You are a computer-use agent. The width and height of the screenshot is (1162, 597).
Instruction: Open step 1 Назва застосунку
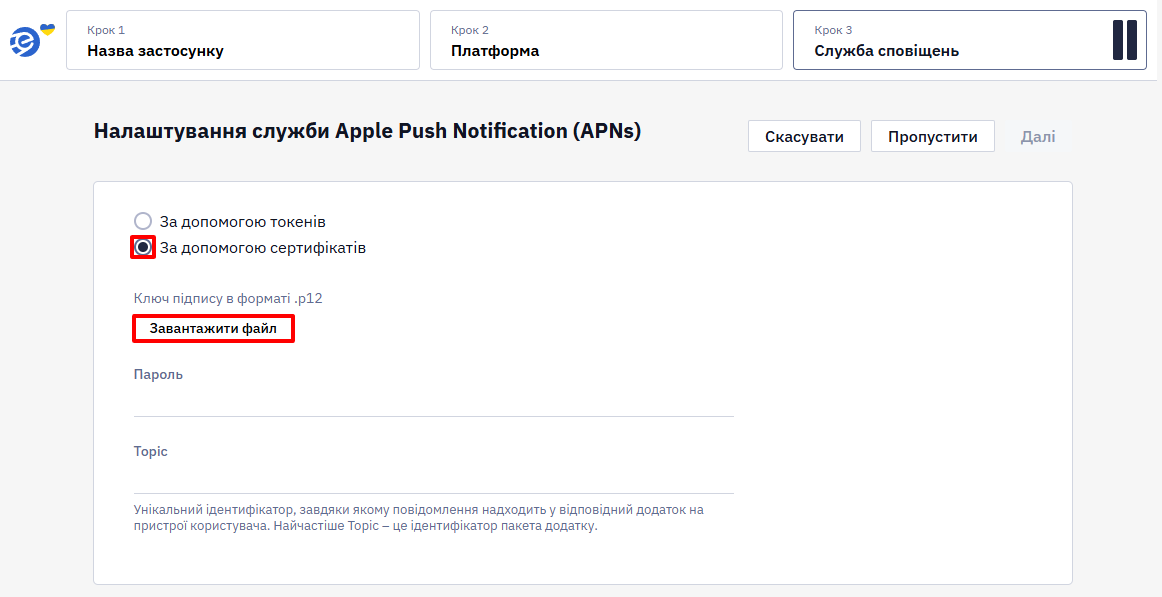(x=243, y=40)
